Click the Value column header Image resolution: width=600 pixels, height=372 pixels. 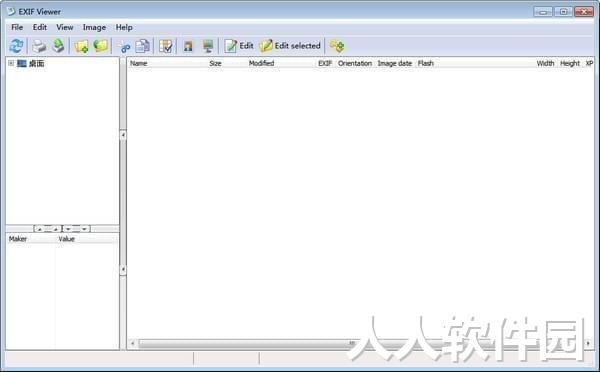(66, 239)
